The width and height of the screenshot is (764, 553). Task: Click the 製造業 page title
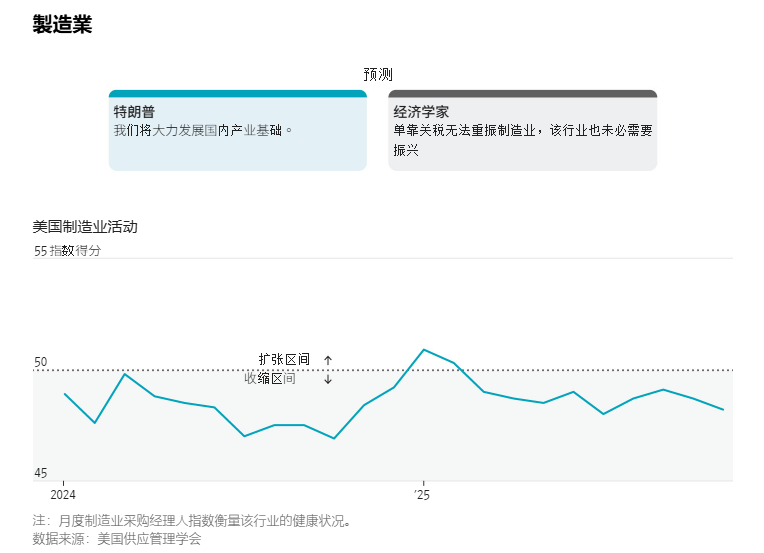tap(62, 25)
